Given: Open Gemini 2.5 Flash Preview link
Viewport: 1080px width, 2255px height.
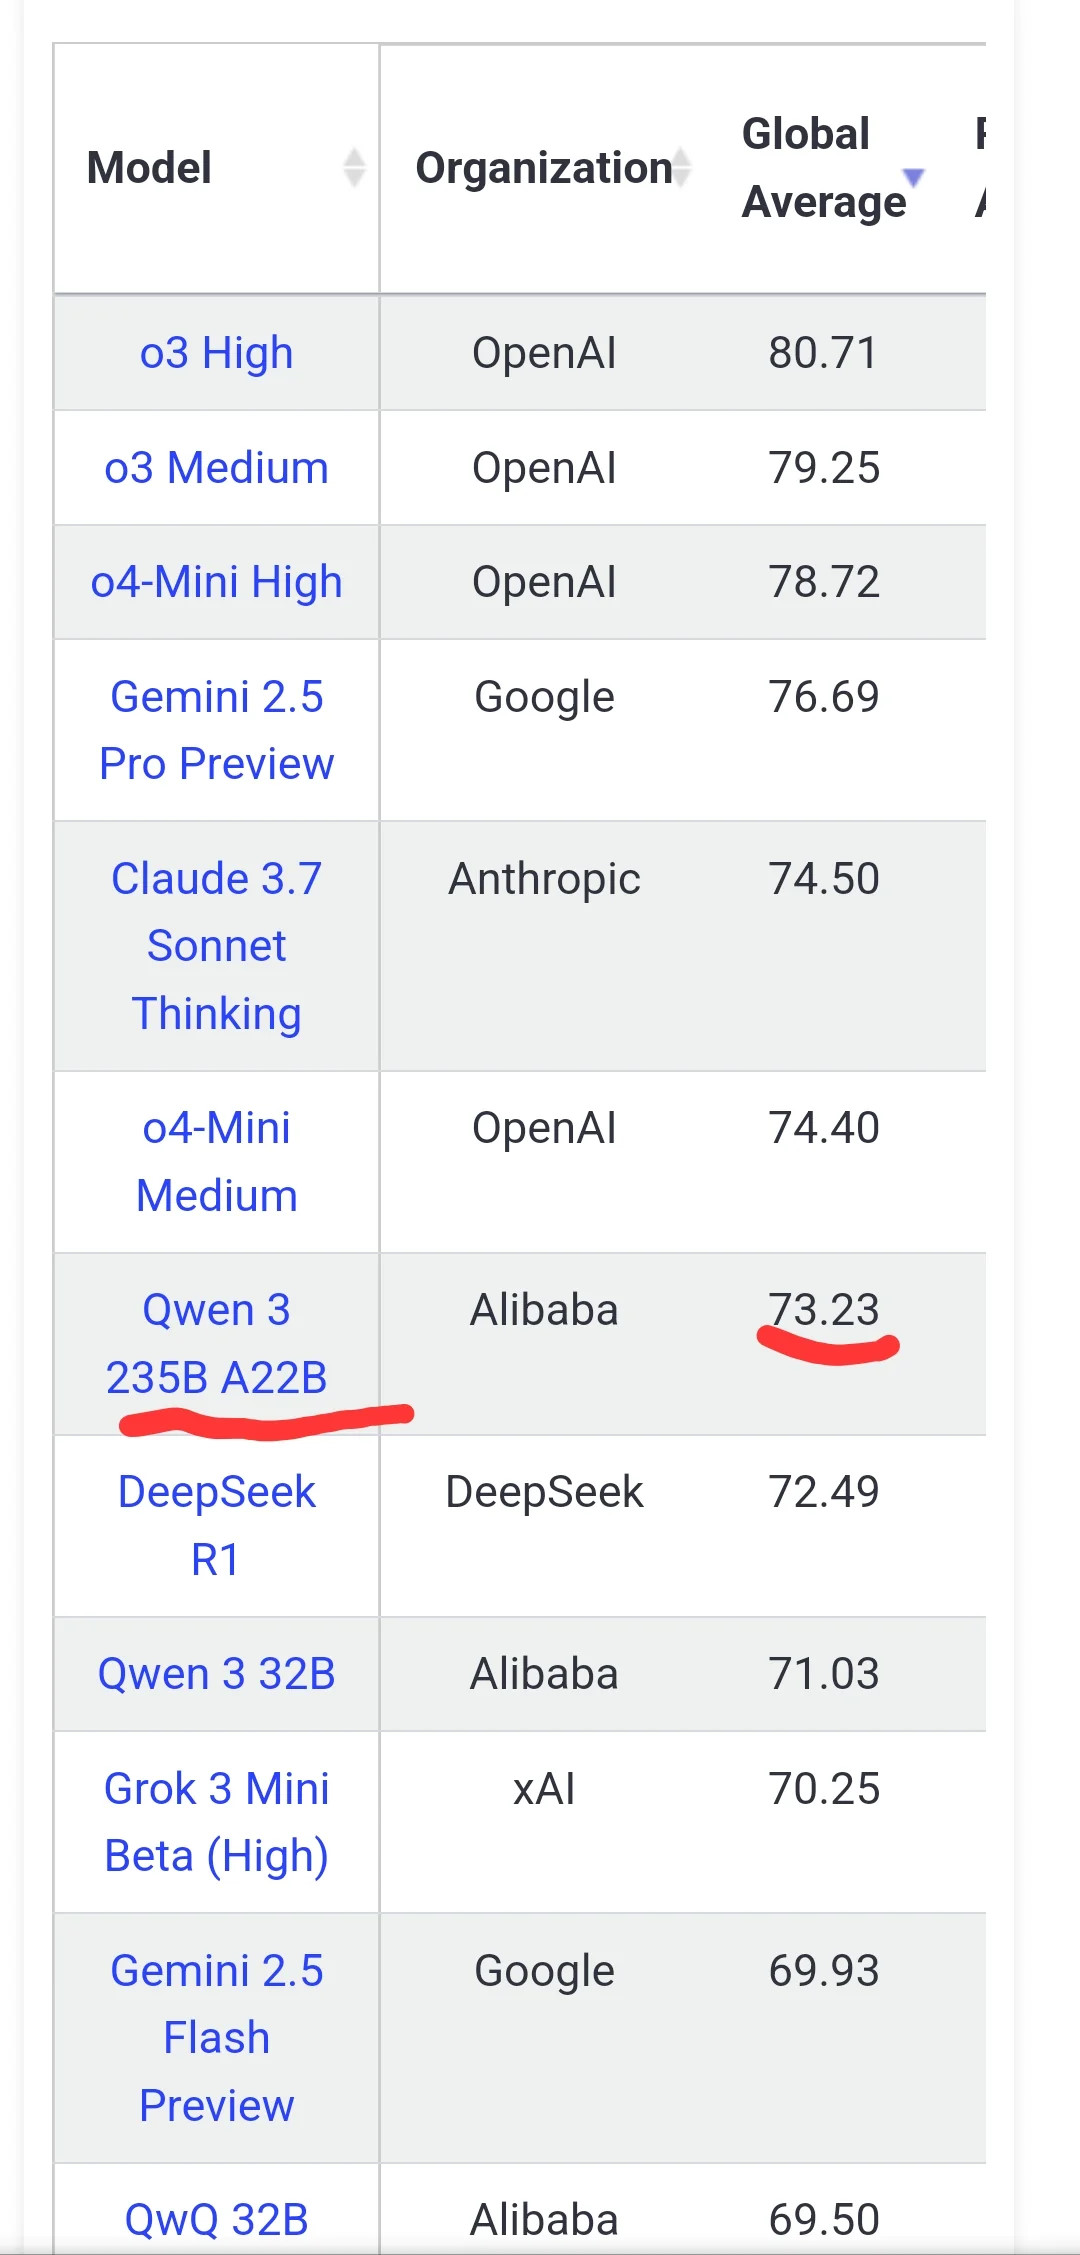Looking at the screenshot, I should coord(216,2038).
